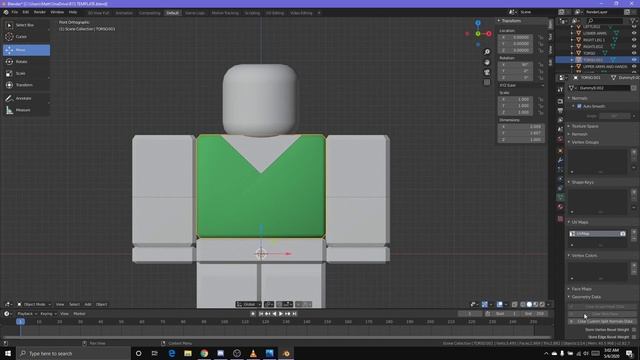The image size is (640, 360).
Task: Hide UPPER ARMS AND HANDS eye icon
Action: (634, 67)
